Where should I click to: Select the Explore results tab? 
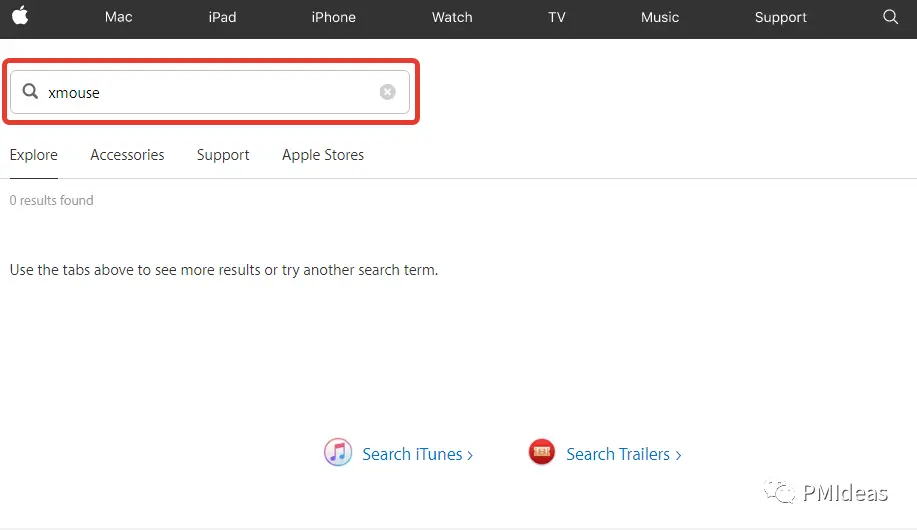(34, 155)
